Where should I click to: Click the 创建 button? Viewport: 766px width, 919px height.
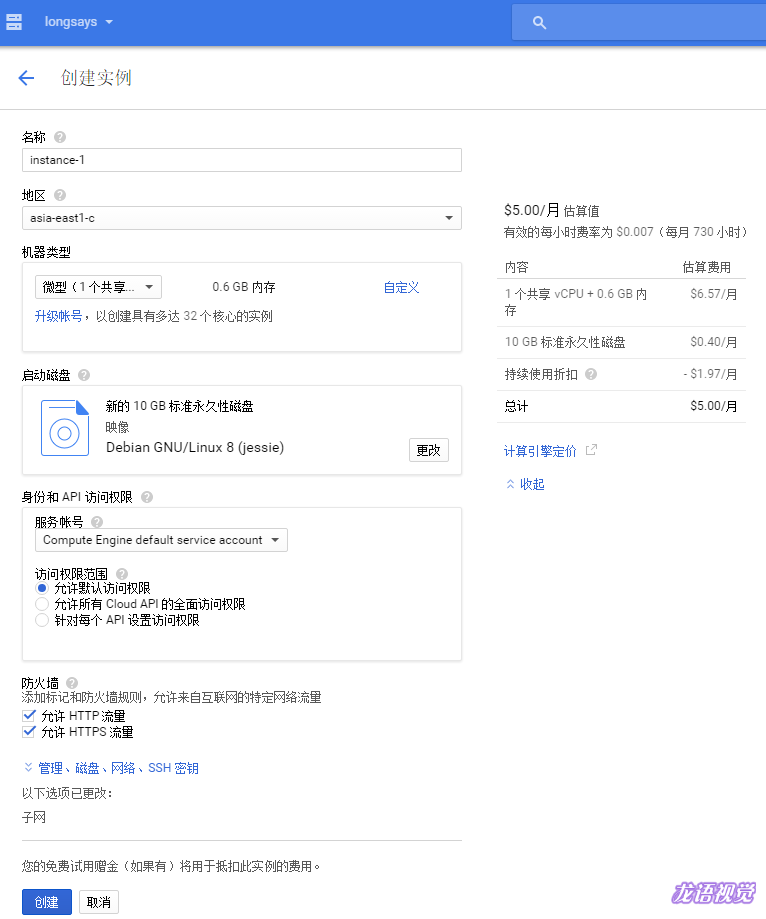click(47, 902)
